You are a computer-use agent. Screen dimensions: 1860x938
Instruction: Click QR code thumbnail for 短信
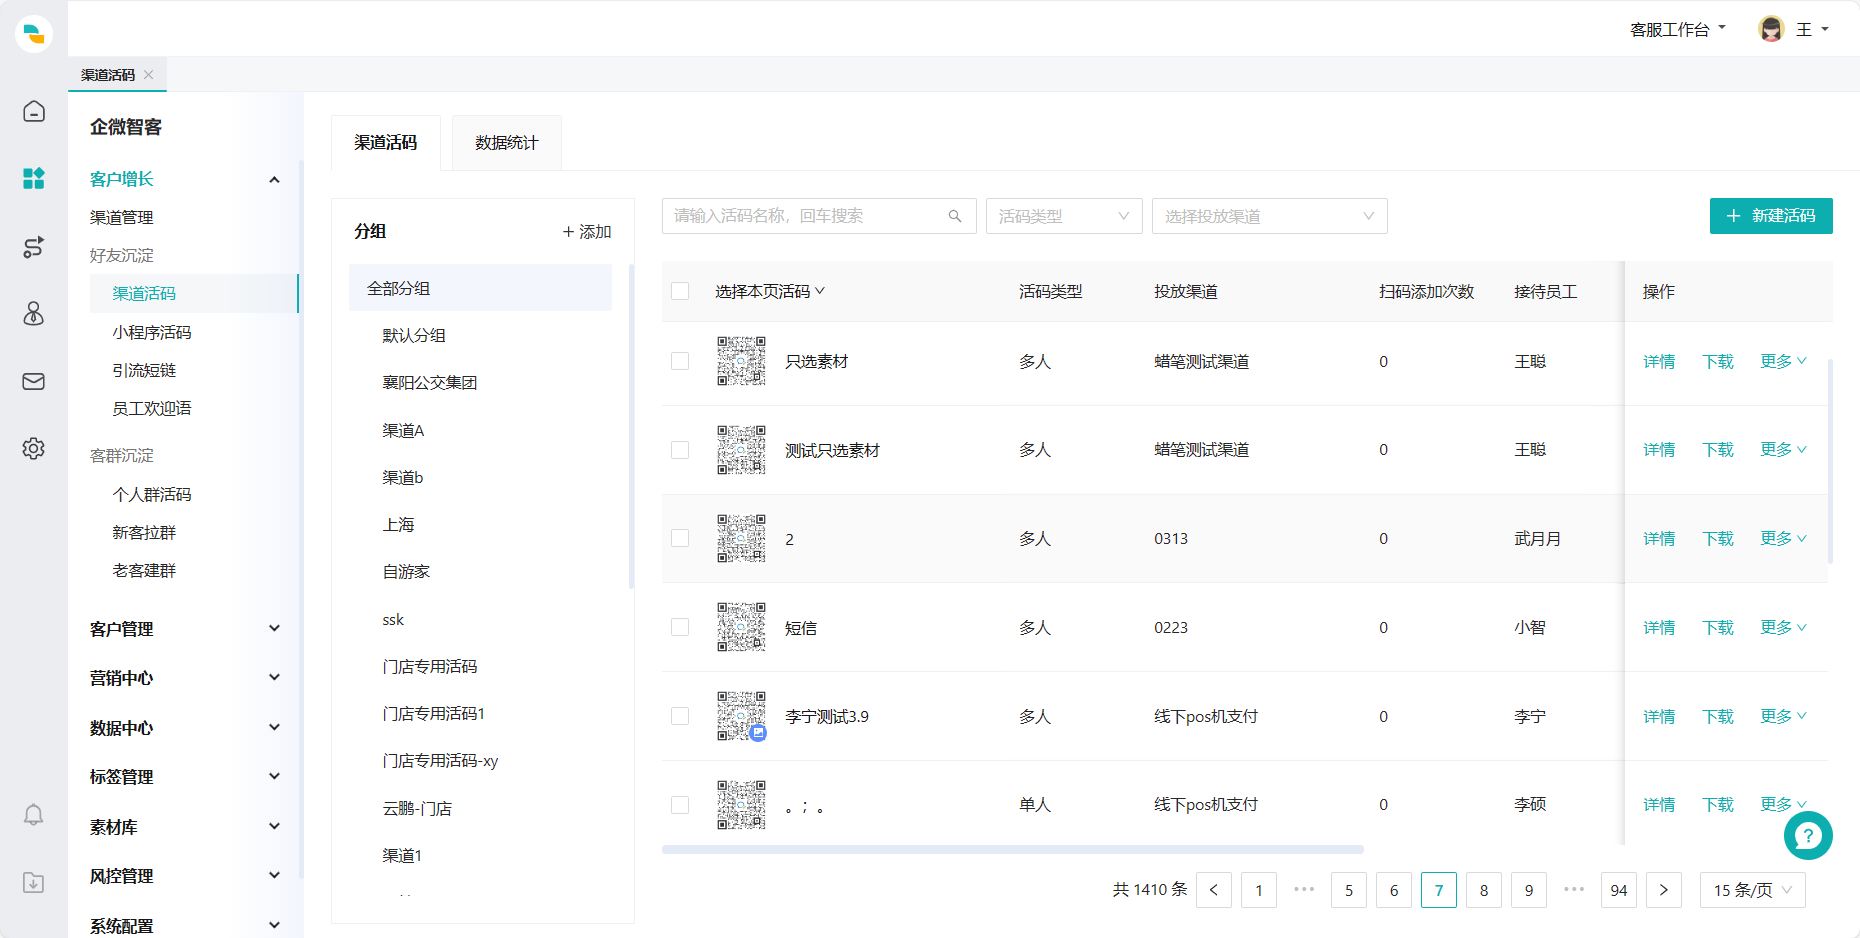pyautogui.click(x=741, y=627)
